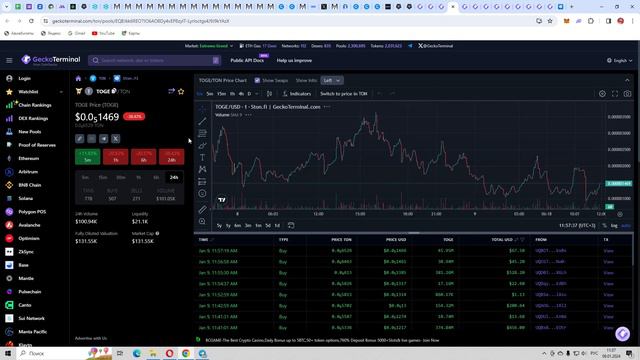Viewport: 640px width, 360px height.
Task: Open DEX Rankings in sidebar
Action: pos(33,118)
